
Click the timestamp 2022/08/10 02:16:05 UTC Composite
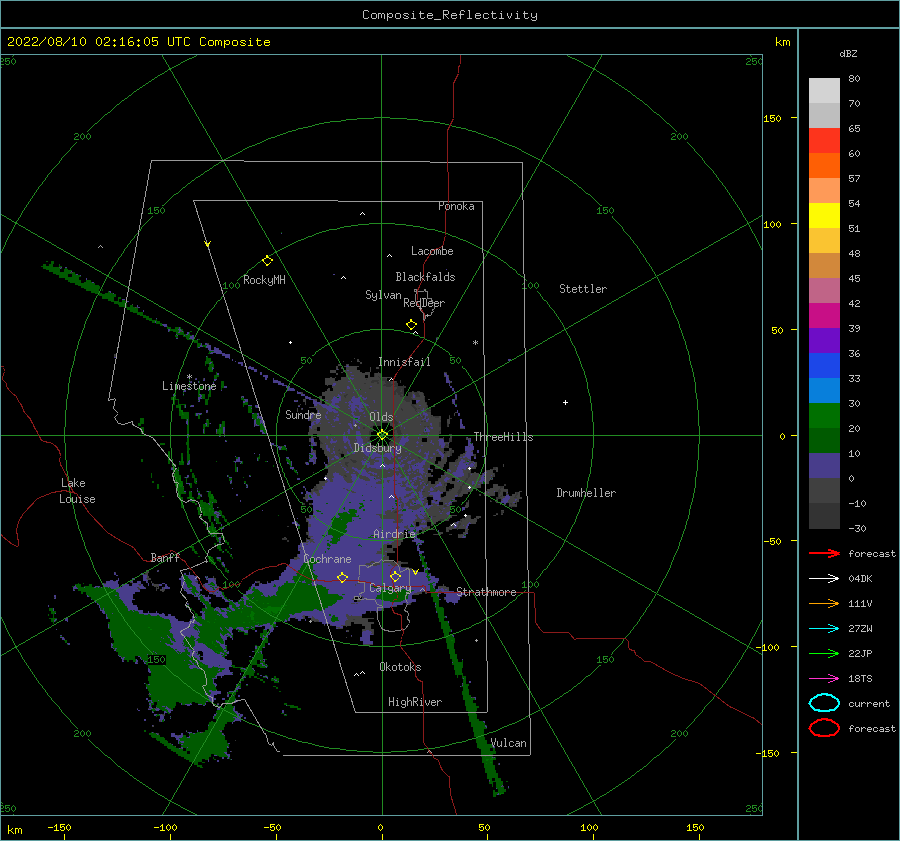[139, 42]
